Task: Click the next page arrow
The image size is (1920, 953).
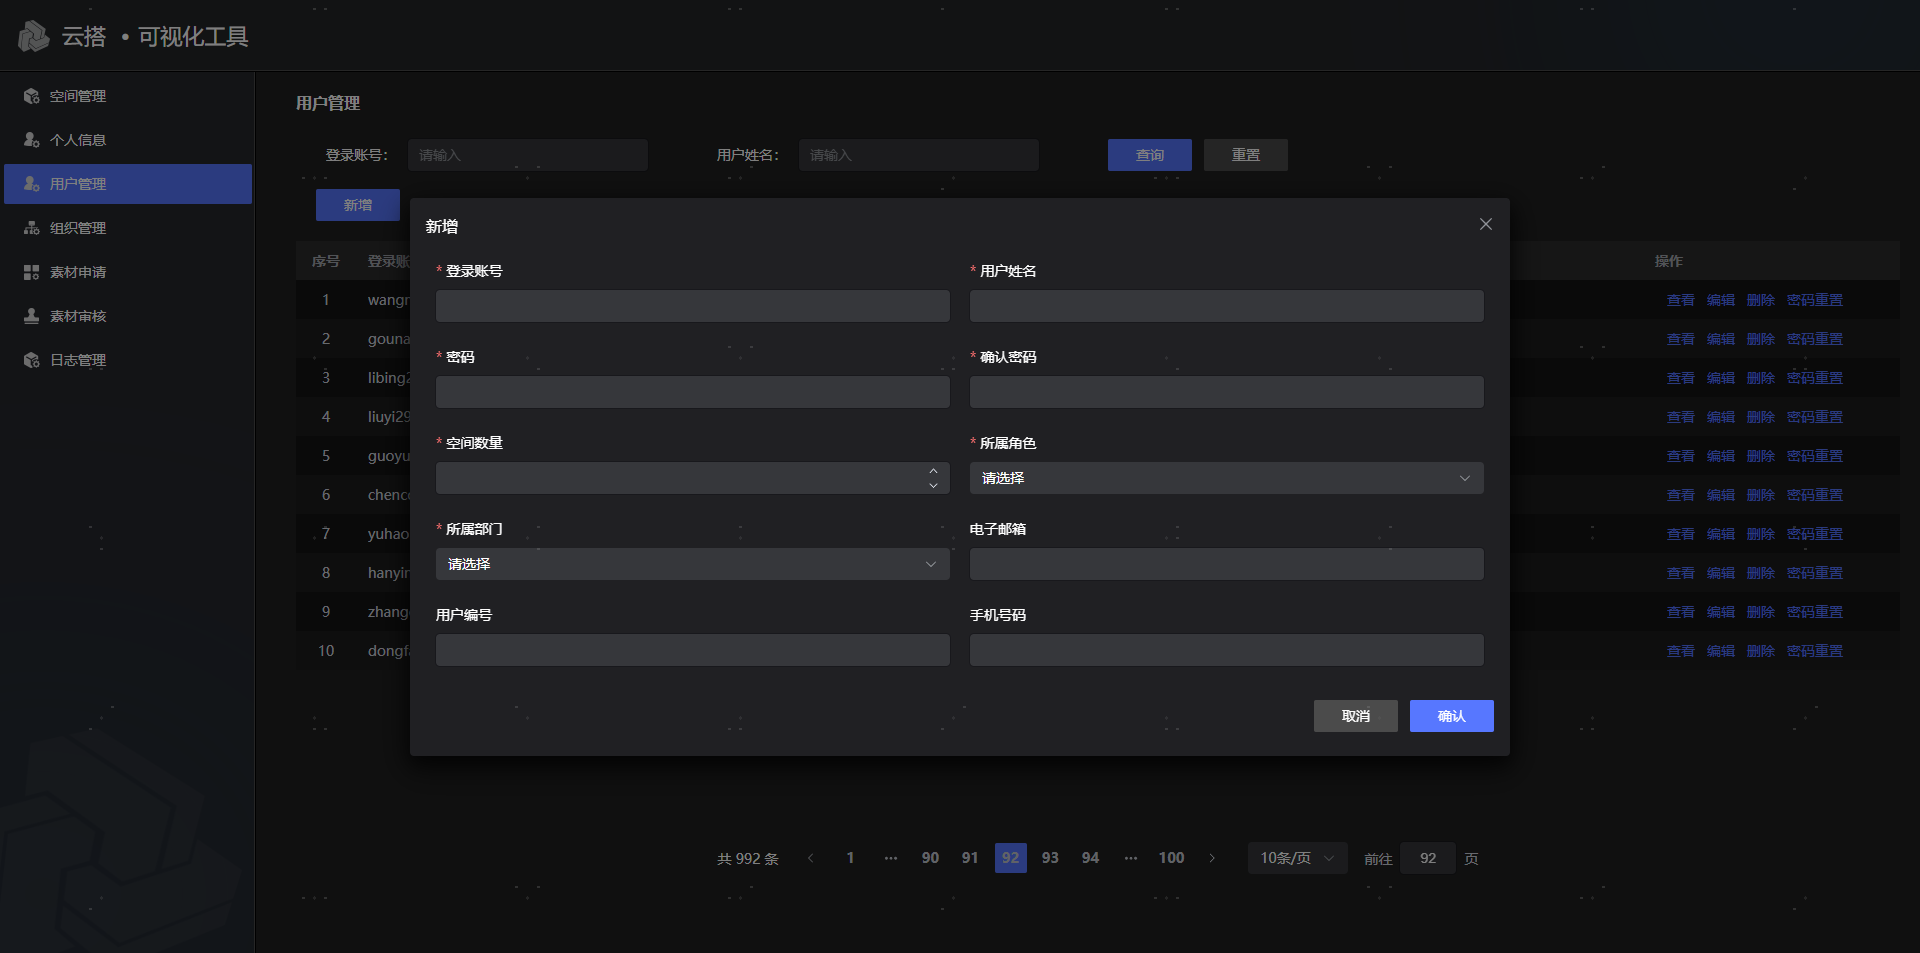Action: [x=1212, y=858]
